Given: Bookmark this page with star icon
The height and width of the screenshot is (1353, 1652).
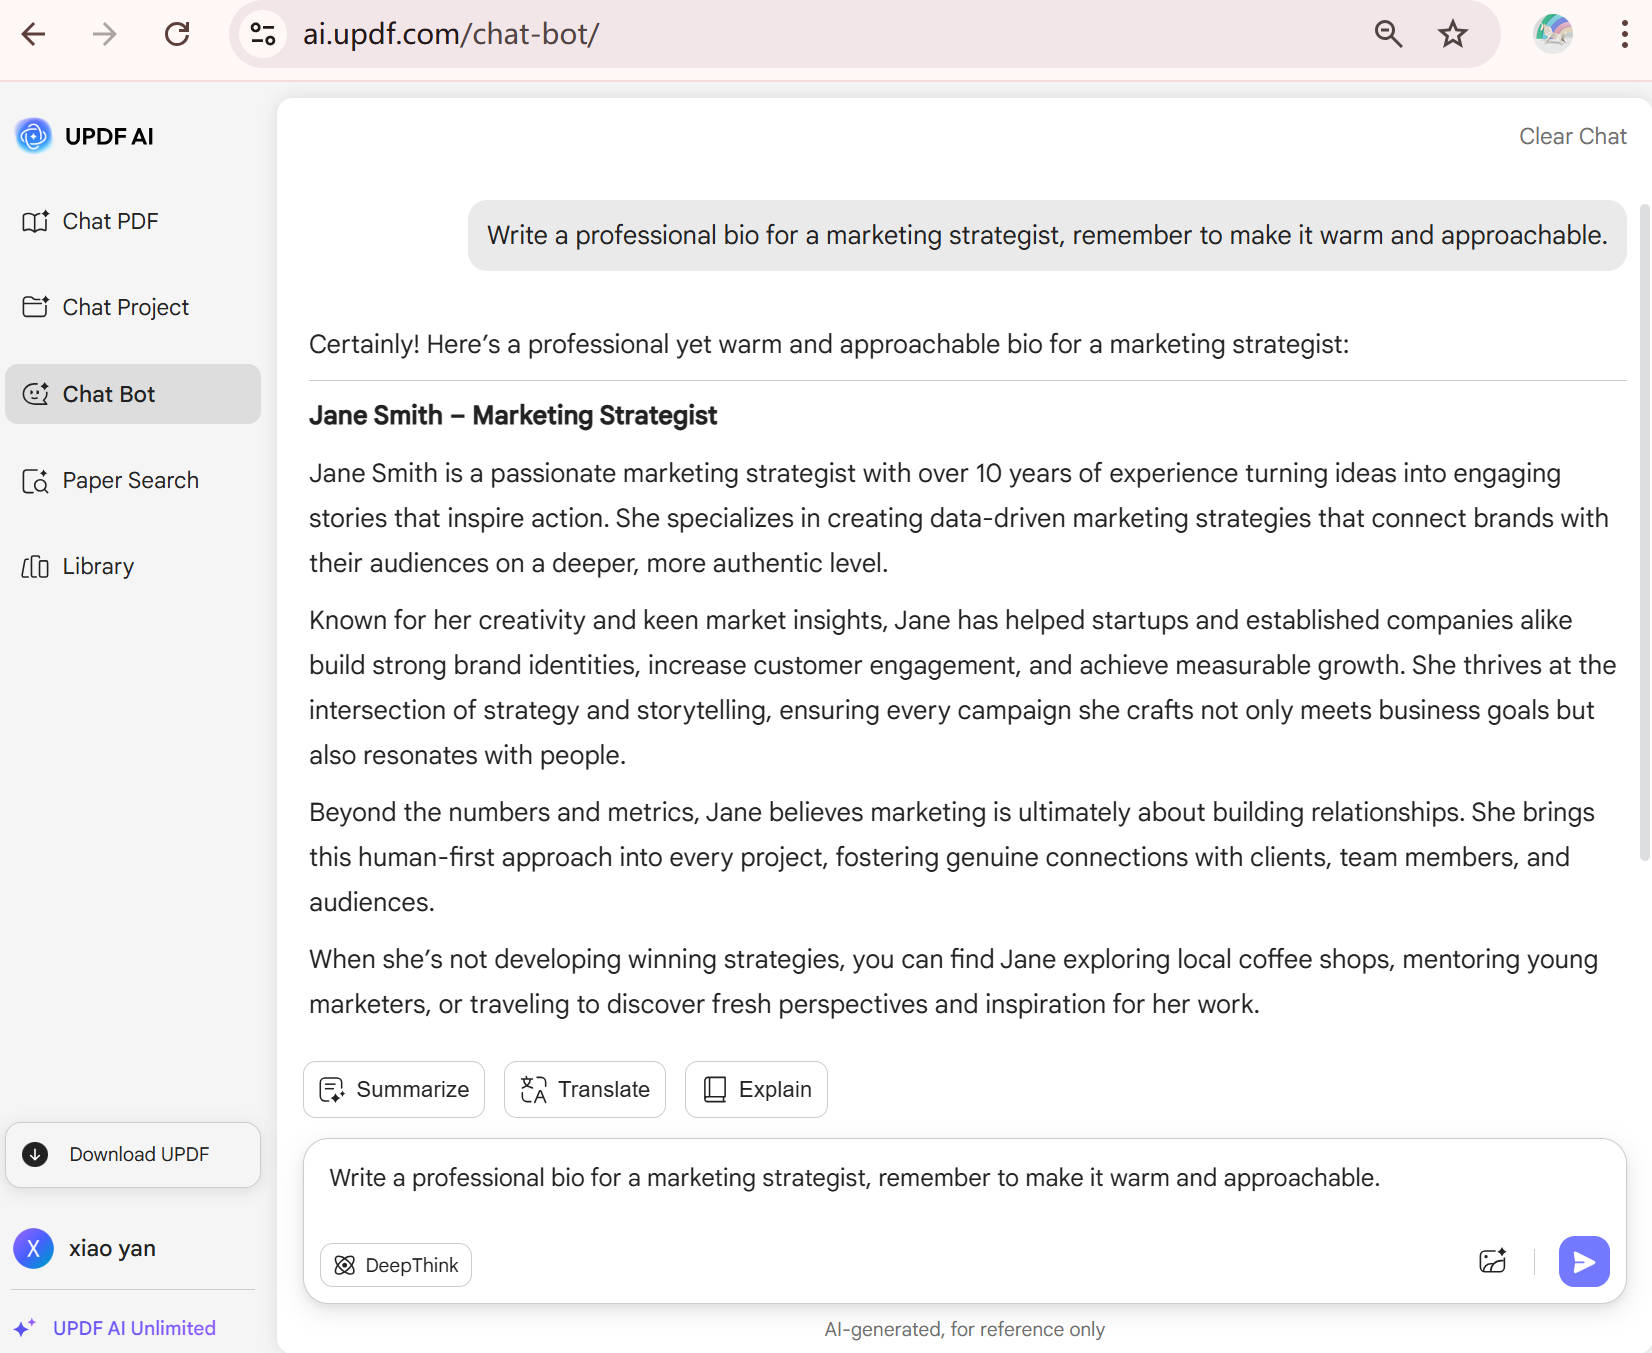Looking at the screenshot, I should click(1453, 34).
